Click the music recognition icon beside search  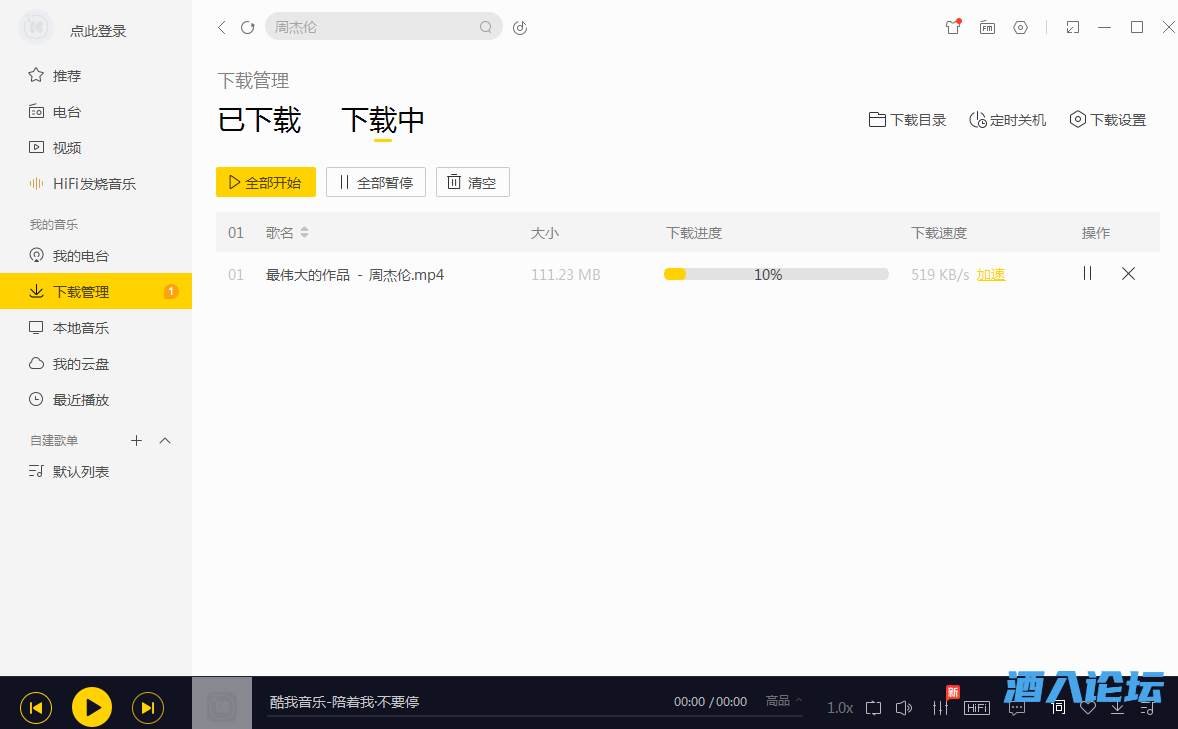(520, 28)
